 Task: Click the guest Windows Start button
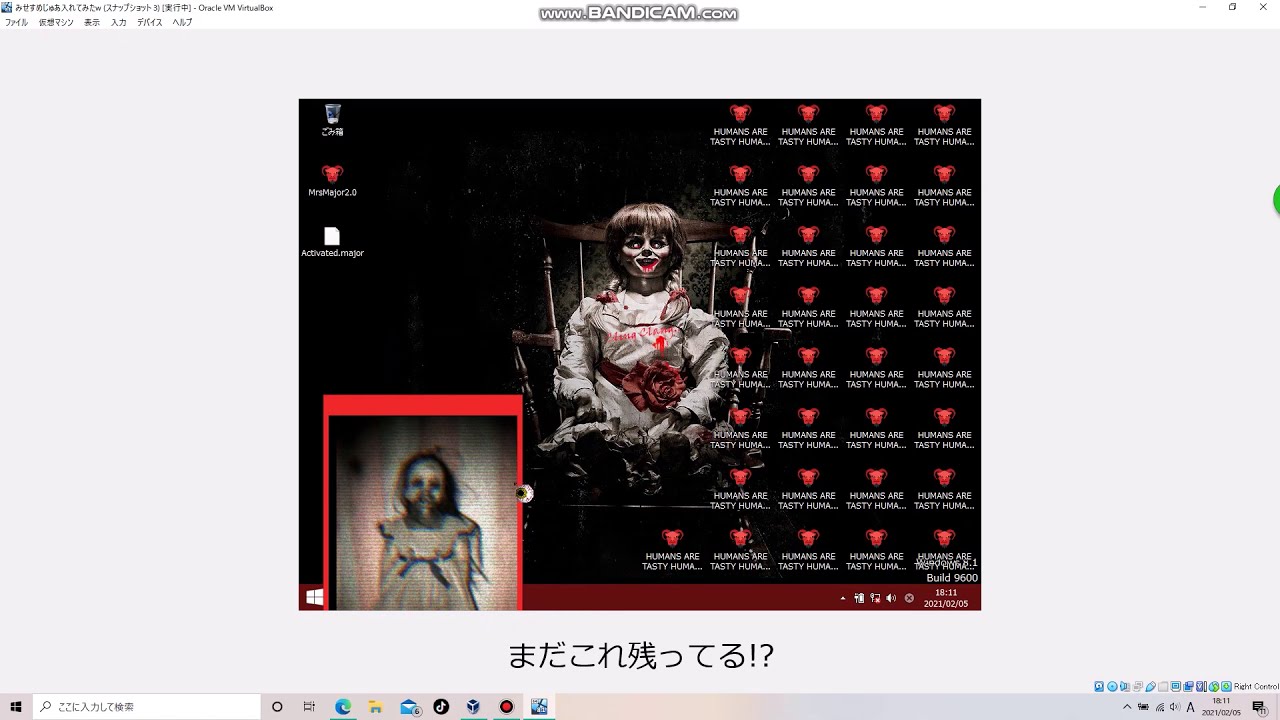314,597
